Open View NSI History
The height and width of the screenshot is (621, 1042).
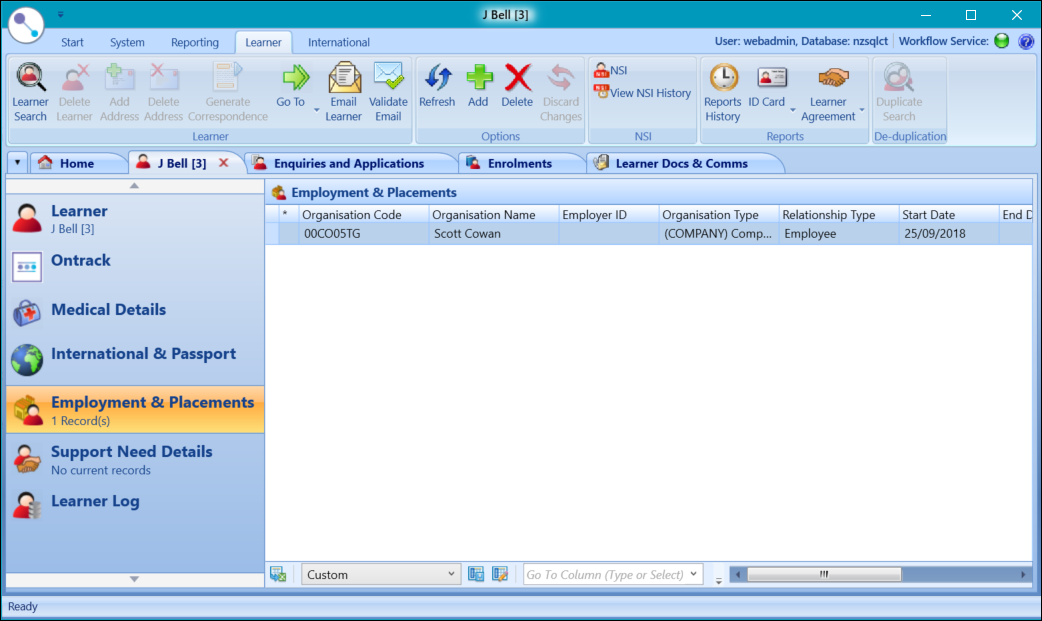(x=641, y=93)
